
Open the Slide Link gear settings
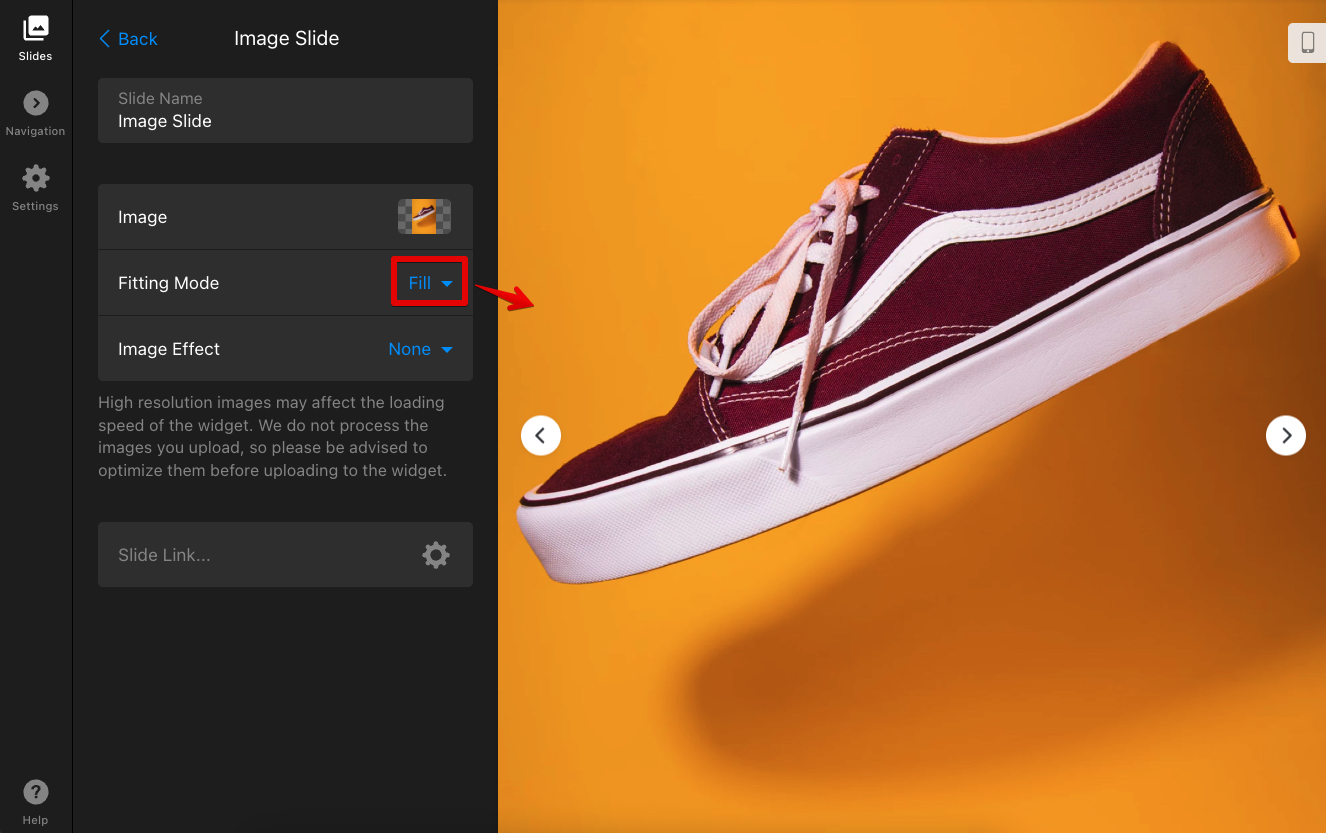click(x=436, y=555)
